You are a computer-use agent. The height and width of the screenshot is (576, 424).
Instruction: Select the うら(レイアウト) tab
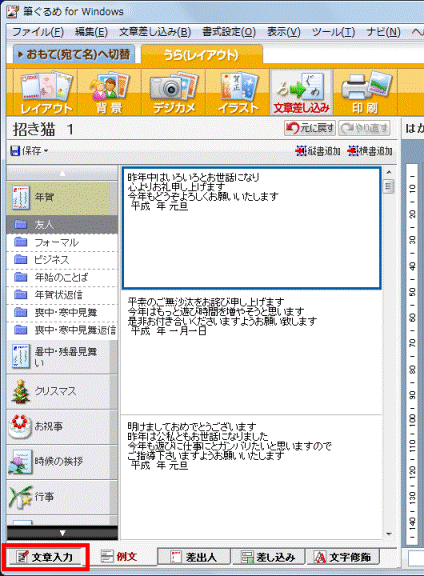202,55
